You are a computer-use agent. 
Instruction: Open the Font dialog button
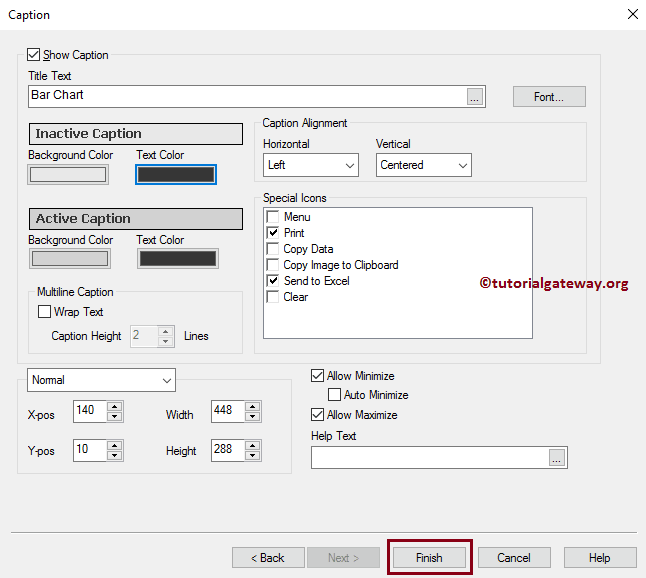click(549, 96)
